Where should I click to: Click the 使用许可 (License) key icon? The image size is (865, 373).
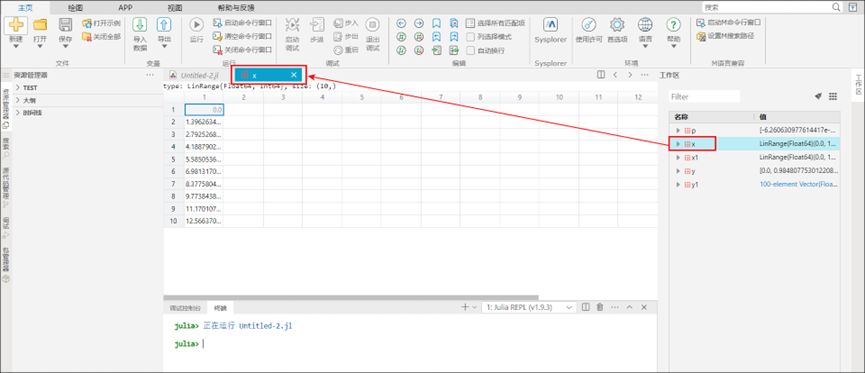[589, 25]
